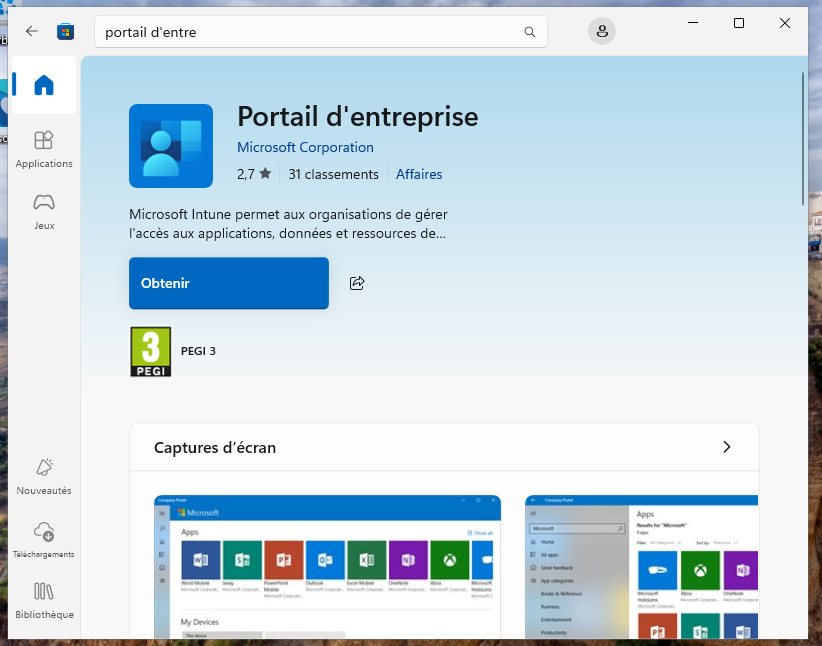Open Applications in the sidebar
The width and height of the screenshot is (822, 646).
pyautogui.click(x=44, y=149)
